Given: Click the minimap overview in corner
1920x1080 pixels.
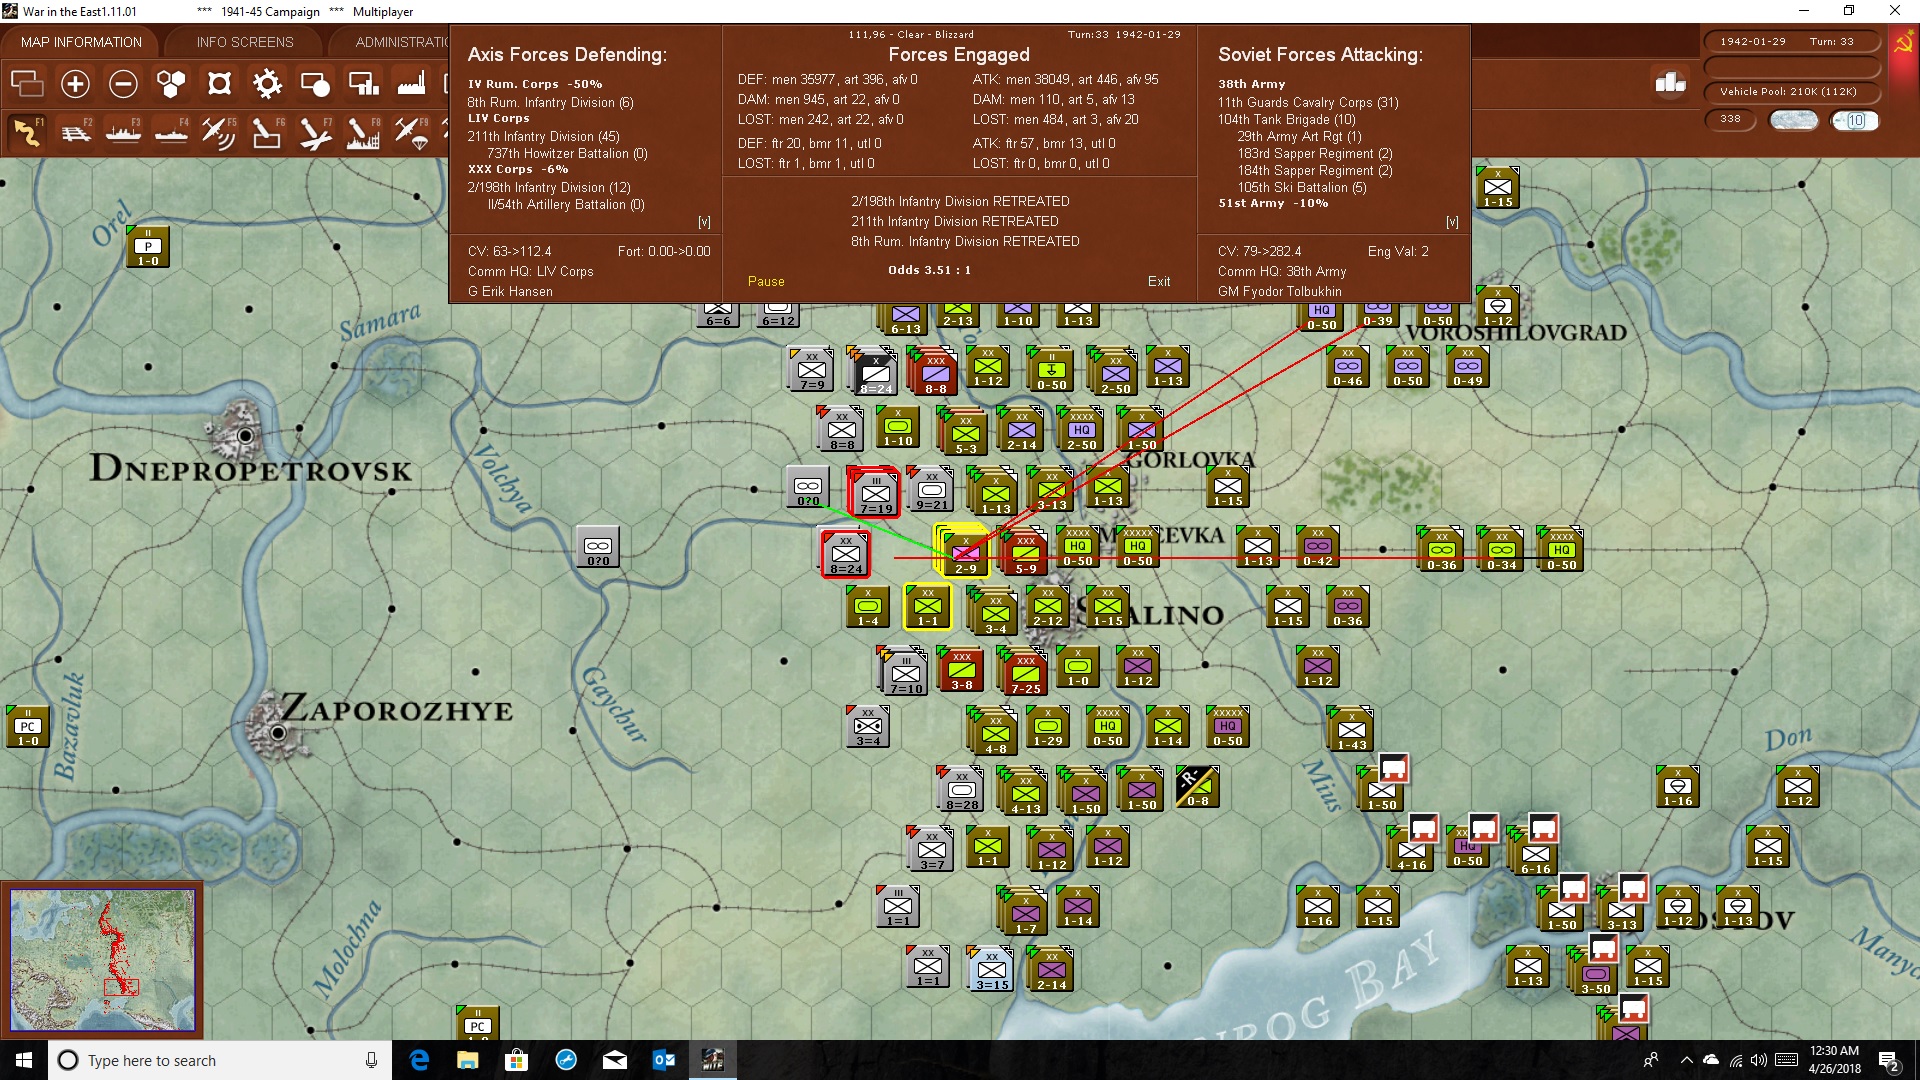Looking at the screenshot, I should click(x=102, y=960).
